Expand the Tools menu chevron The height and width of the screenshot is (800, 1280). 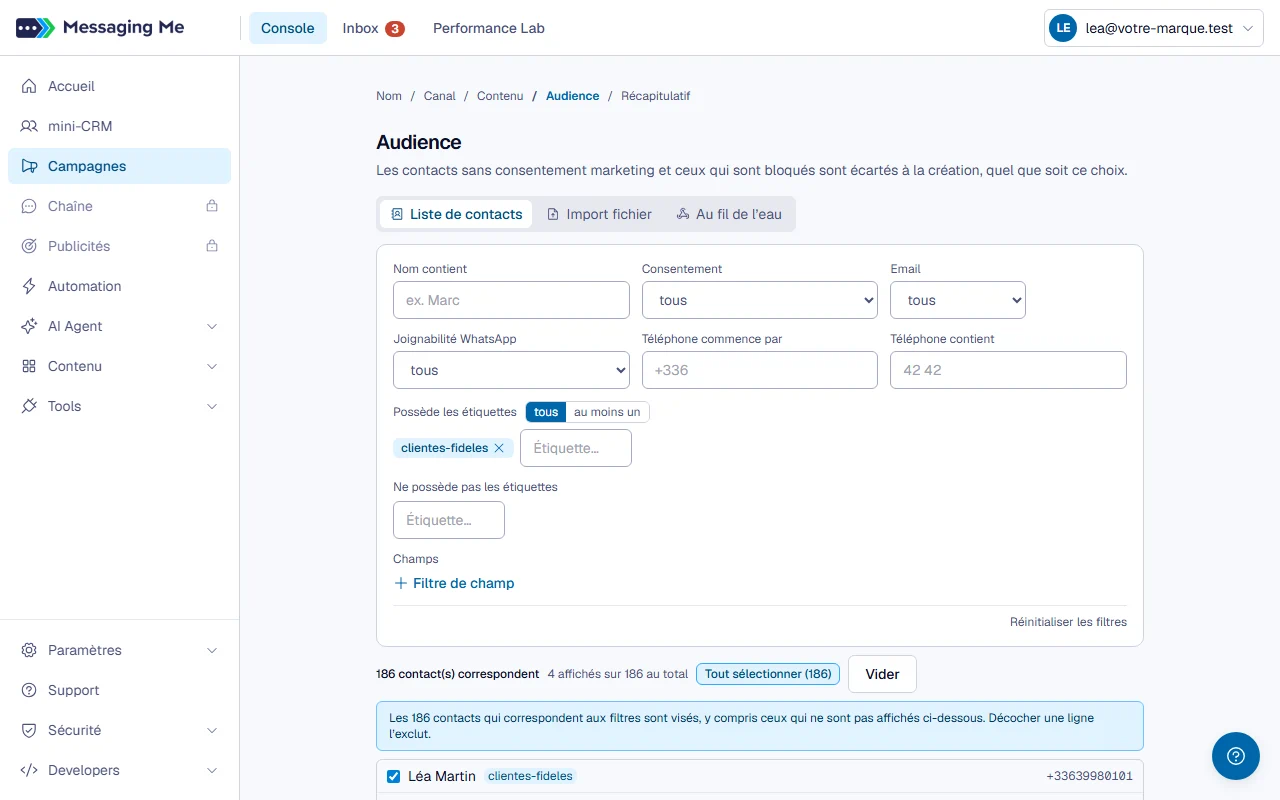[212, 406]
